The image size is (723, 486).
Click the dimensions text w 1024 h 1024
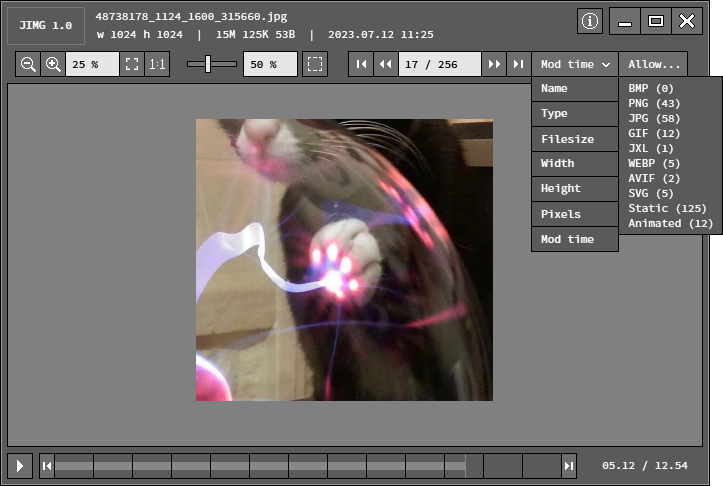(x=140, y=35)
